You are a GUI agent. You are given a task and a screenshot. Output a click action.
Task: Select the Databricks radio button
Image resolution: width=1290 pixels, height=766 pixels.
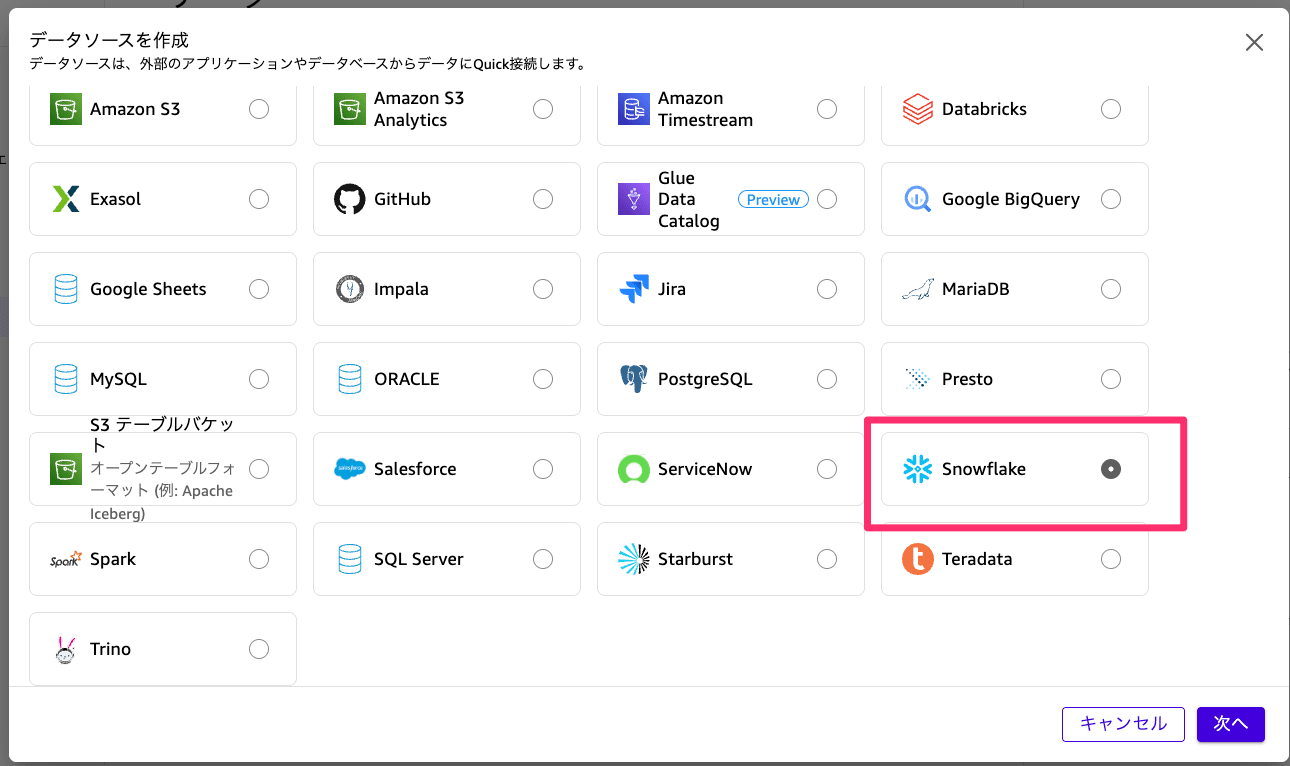1111,109
